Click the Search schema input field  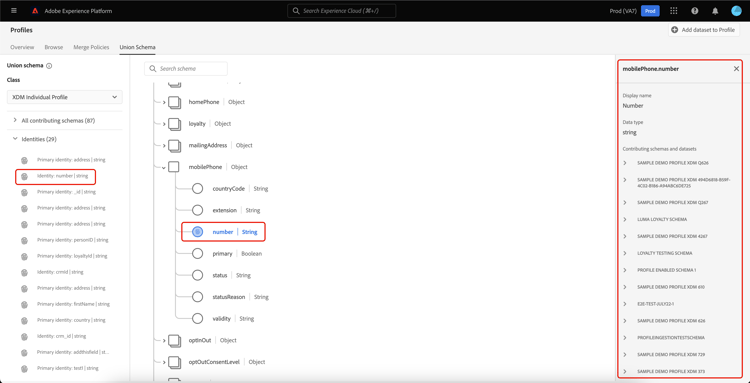pos(186,69)
